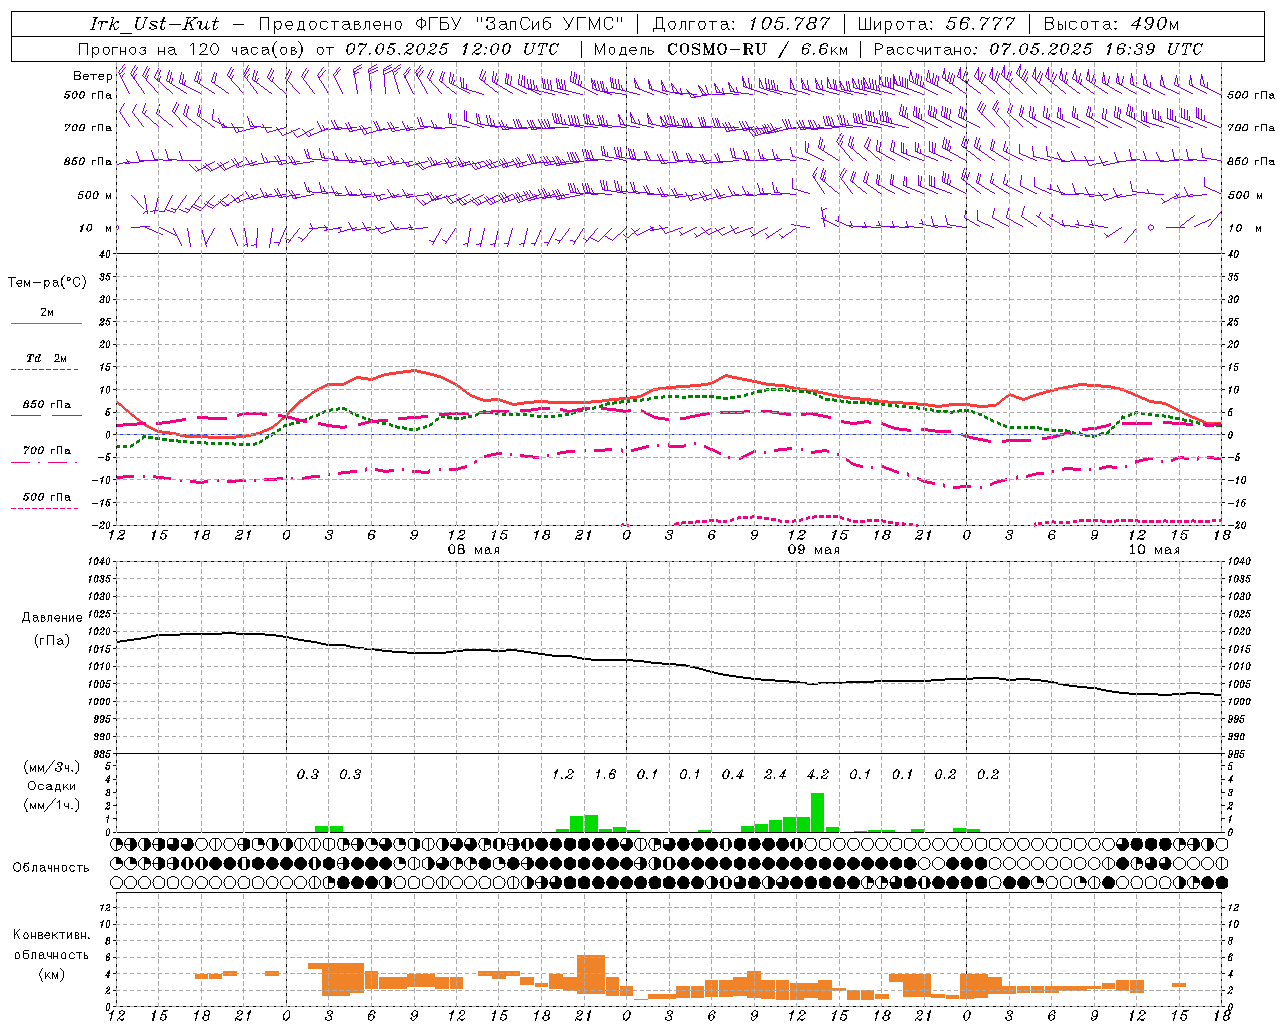The height and width of the screenshot is (1024, 1280).
Task: Click the '(мм/3ч.)' unit label
Action: (52, 768)
